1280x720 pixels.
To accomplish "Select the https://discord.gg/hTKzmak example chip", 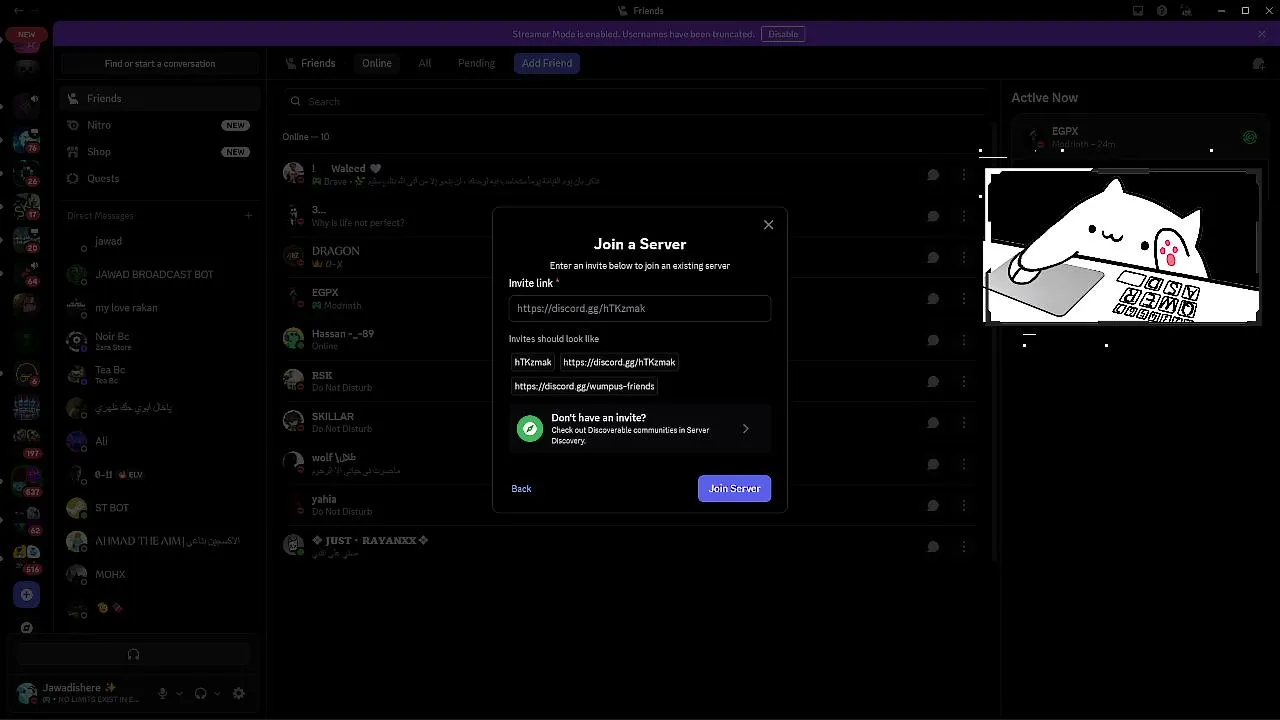I will (619, 362).
